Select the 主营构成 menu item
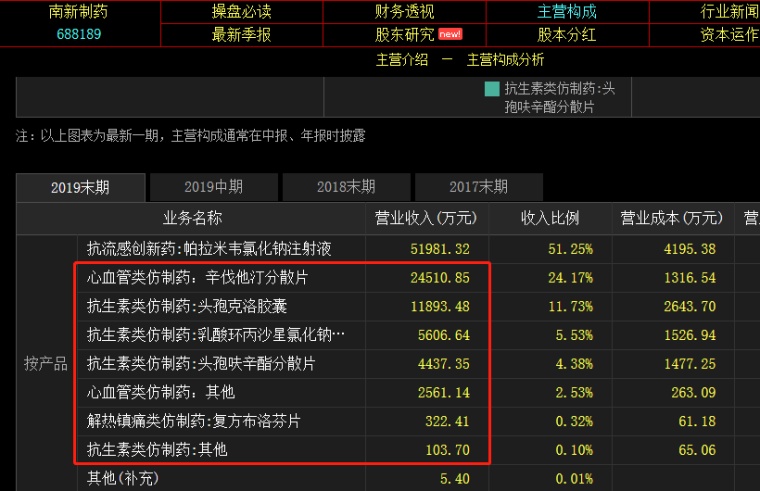The image size is (760, 491). pos(567,11)
